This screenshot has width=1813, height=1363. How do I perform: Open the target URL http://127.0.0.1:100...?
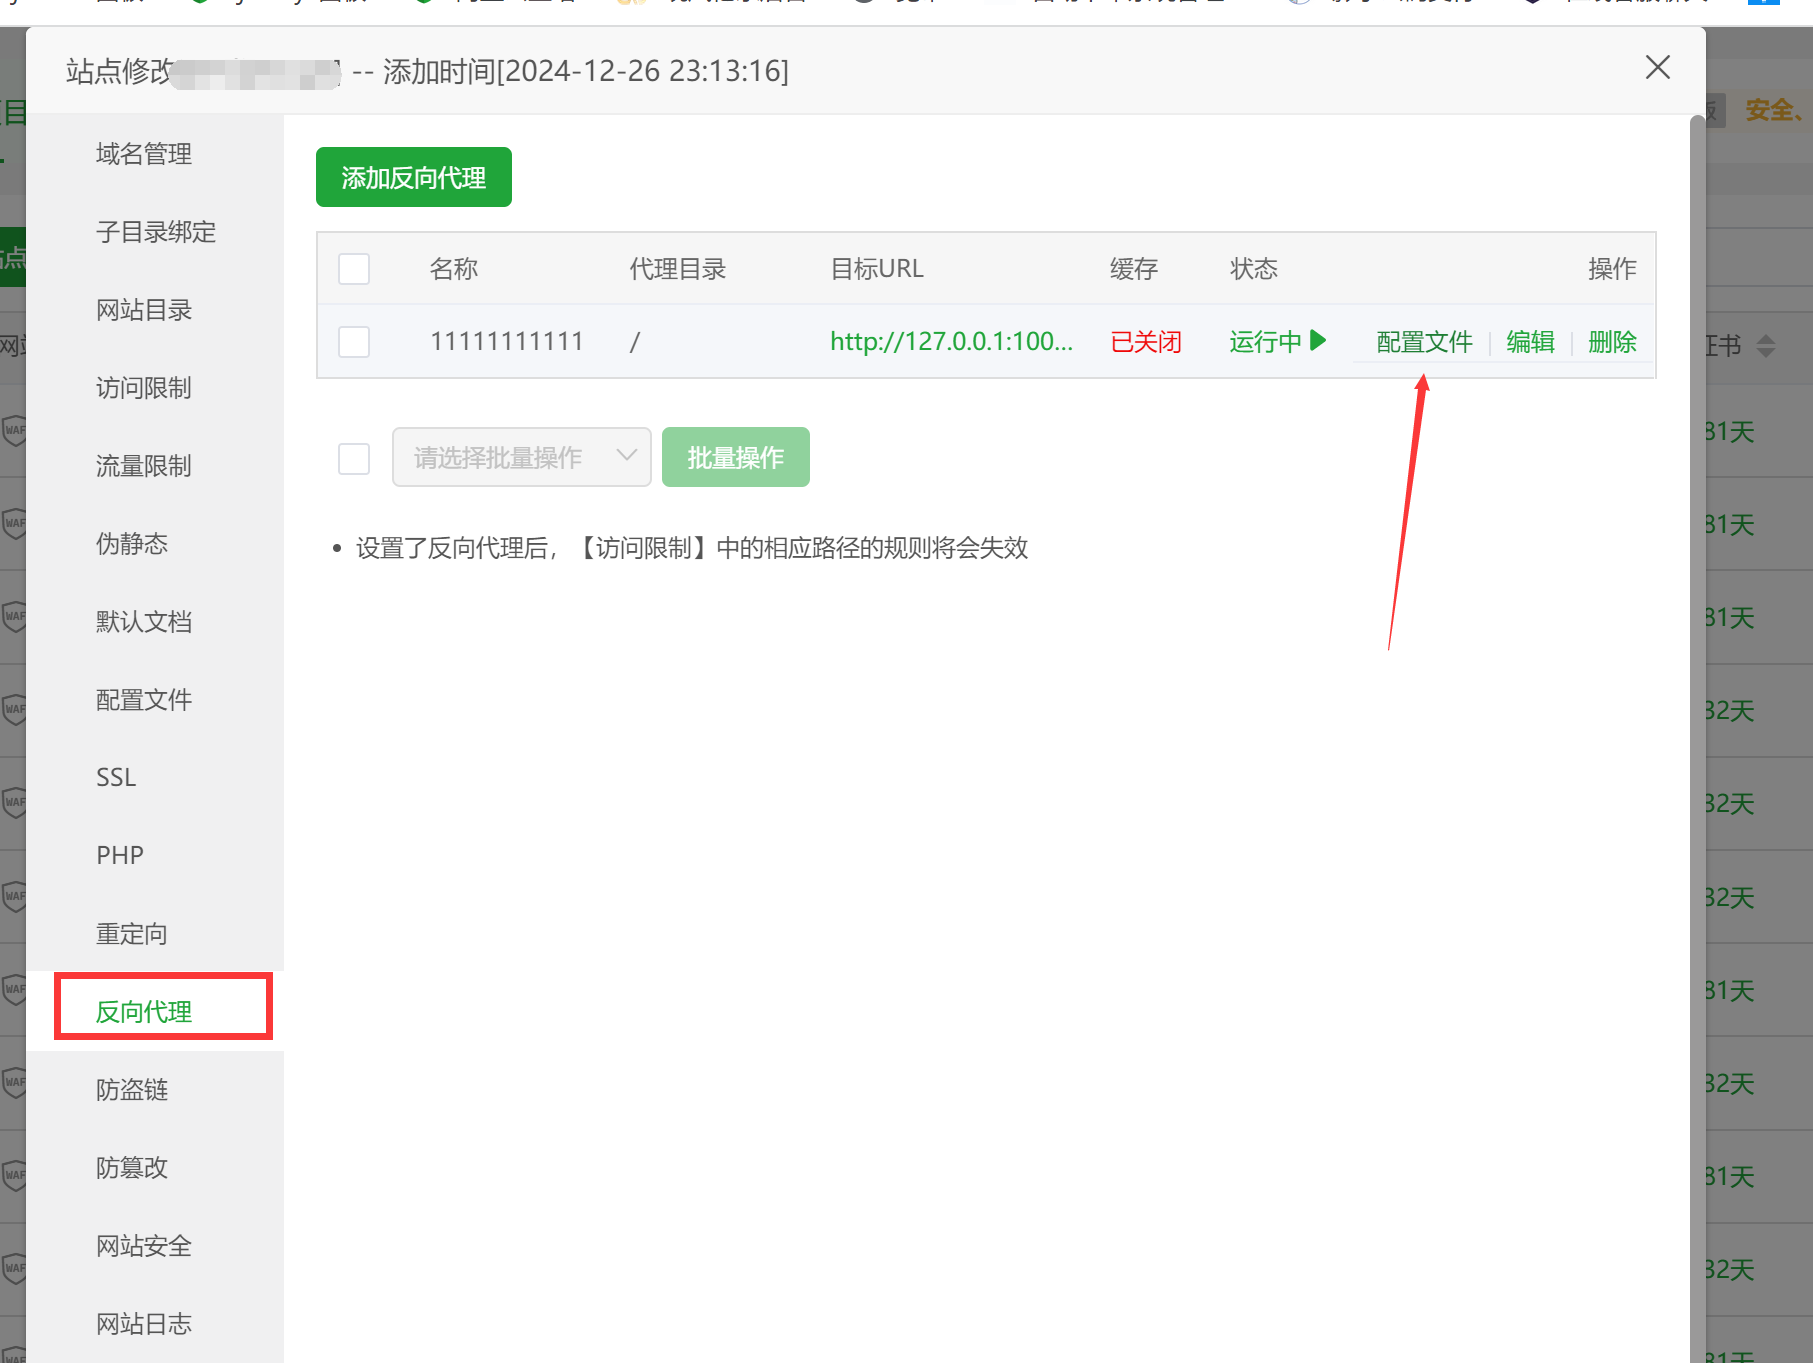point(950,341)
